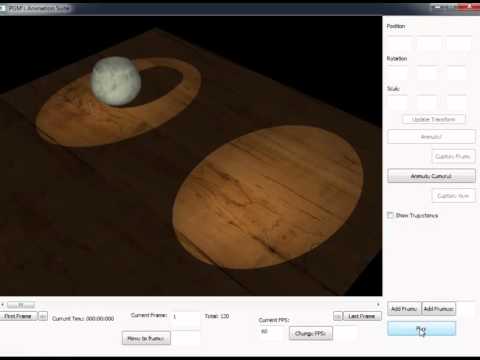Click the previous-frame arrow beside First Frame

point(43,316)
